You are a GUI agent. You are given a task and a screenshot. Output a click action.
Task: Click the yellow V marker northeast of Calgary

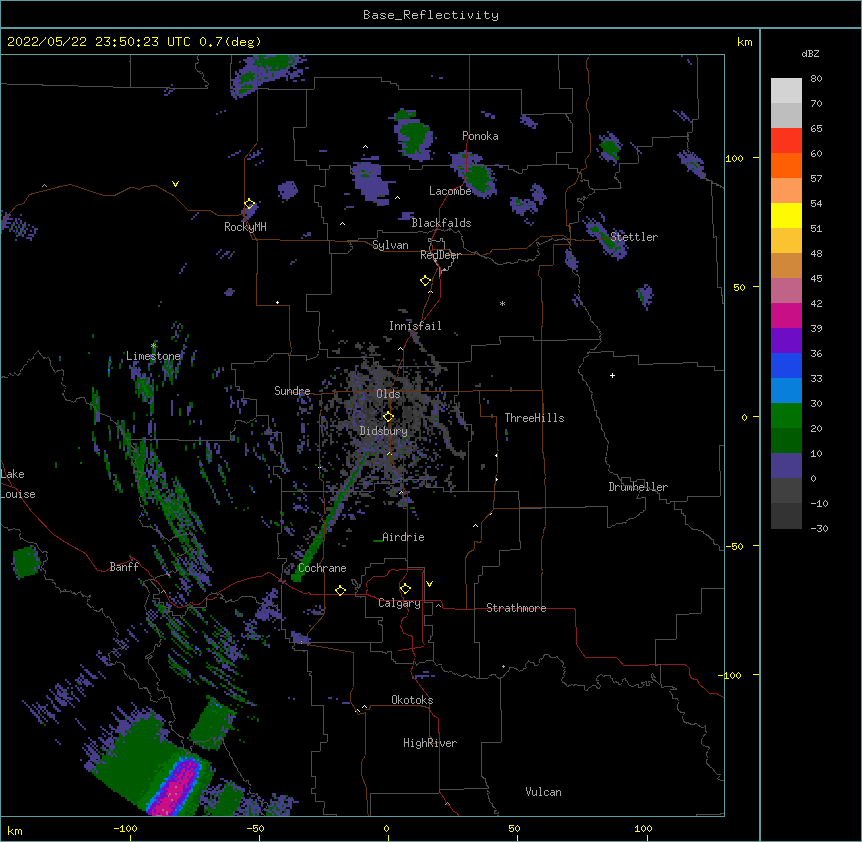(429, 584)
